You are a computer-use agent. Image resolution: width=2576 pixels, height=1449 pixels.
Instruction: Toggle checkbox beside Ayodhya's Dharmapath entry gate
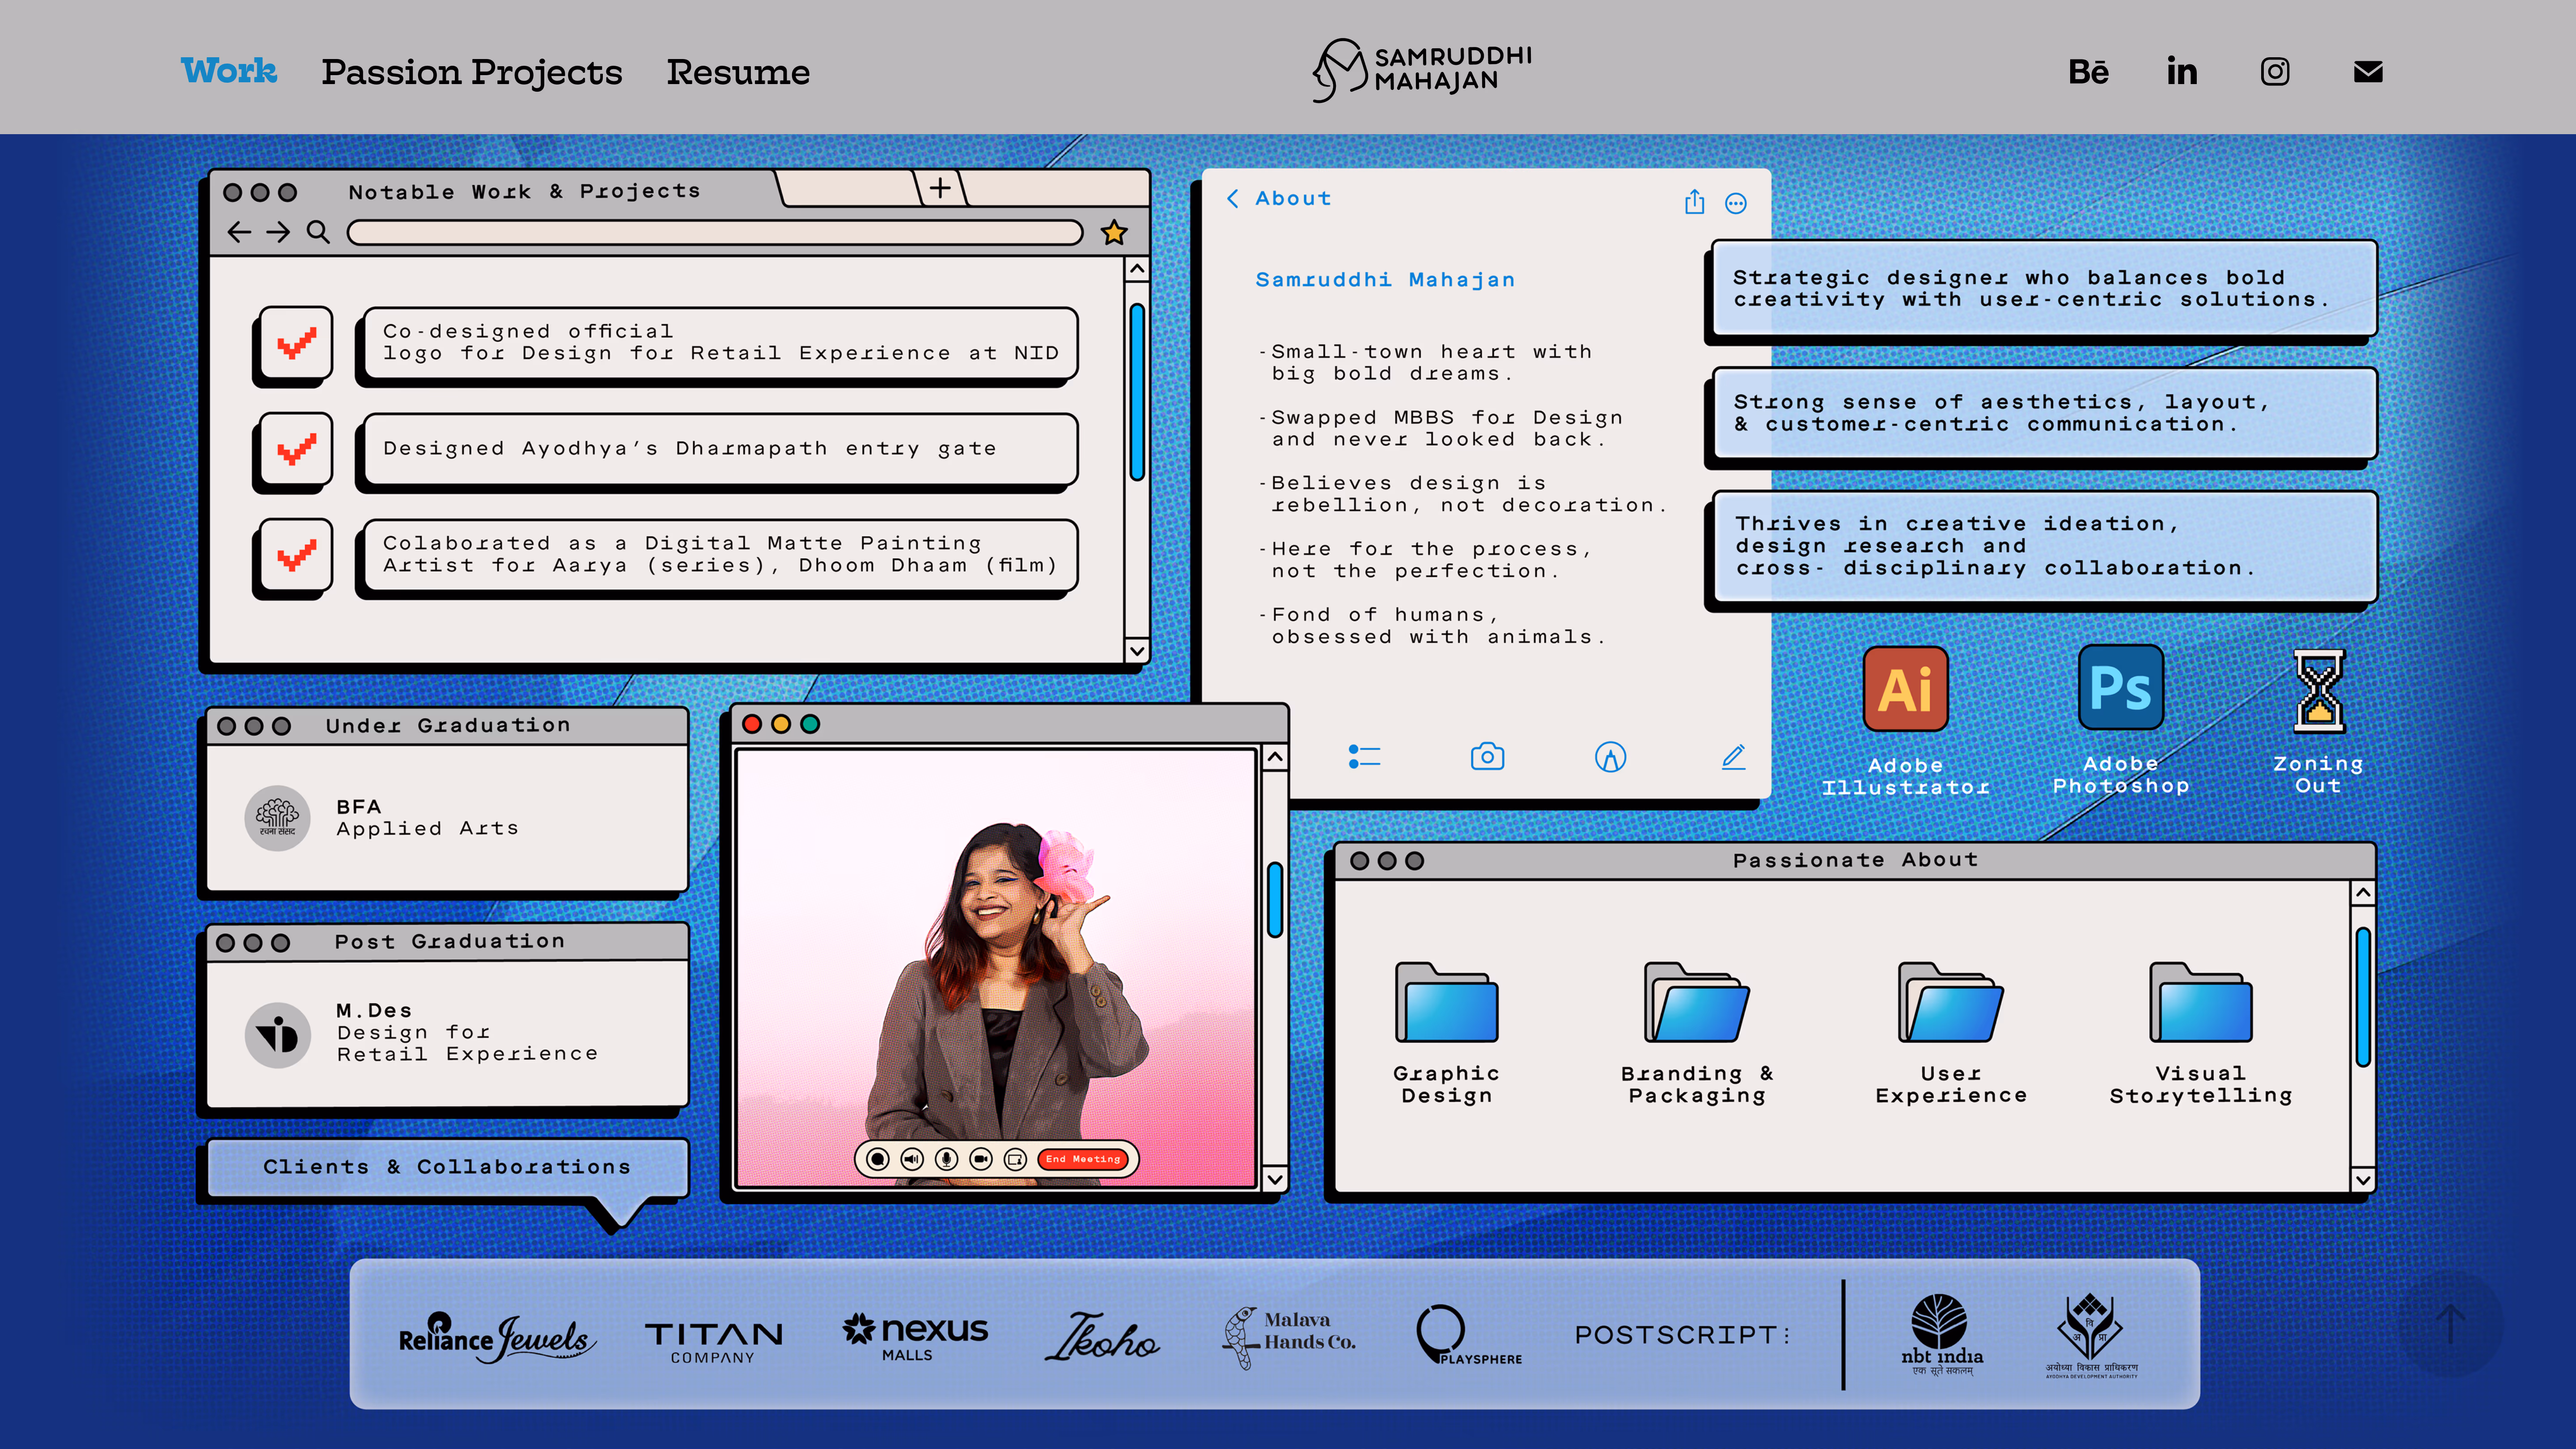tap(296, 450)
